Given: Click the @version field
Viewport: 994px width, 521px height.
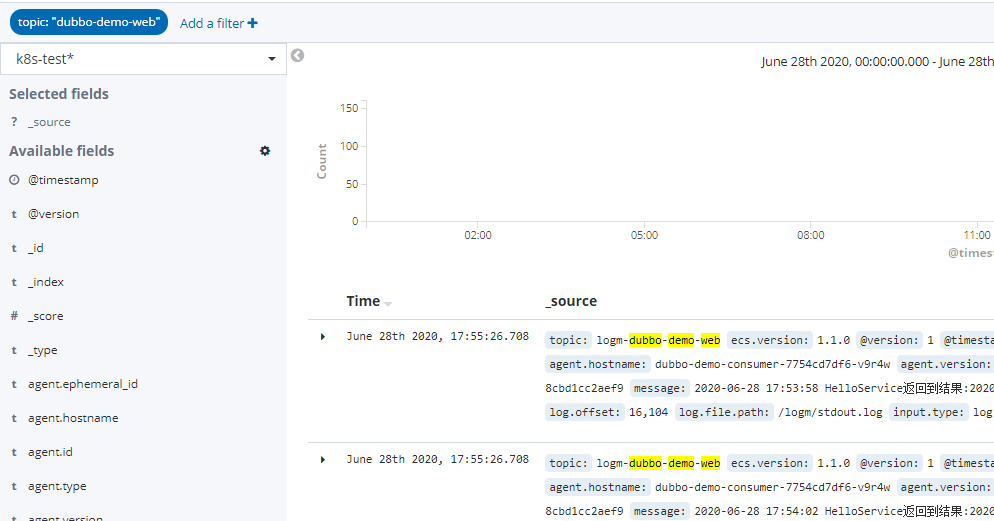Looking at the screenshot, I should pos(53,214).
